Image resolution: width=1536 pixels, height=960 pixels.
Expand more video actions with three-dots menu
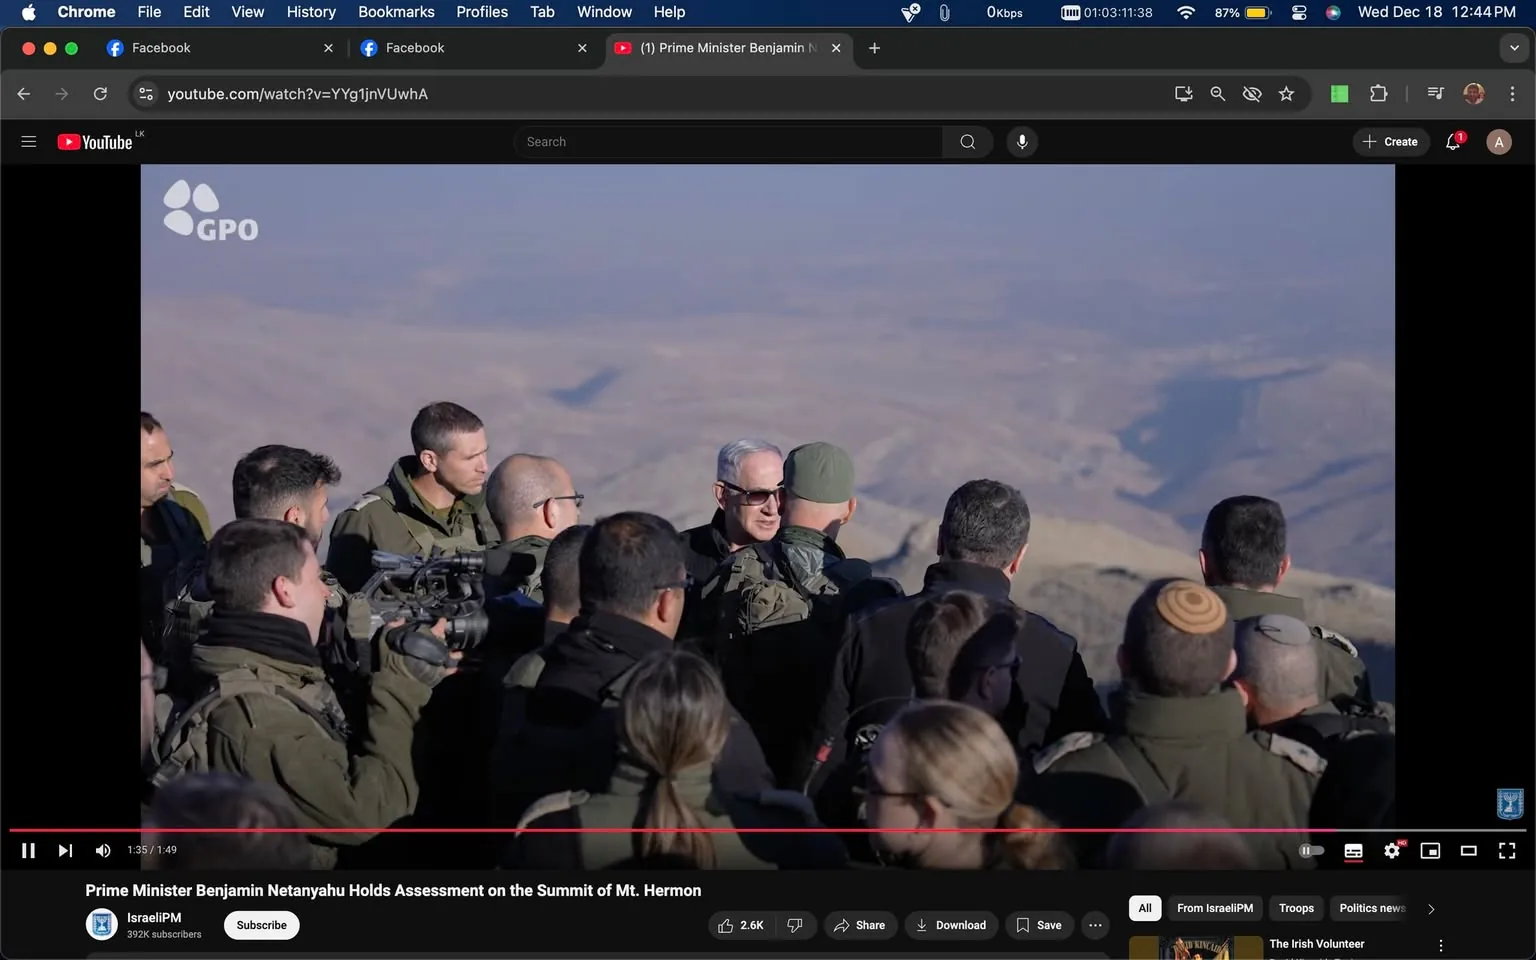click(1094, 925)
